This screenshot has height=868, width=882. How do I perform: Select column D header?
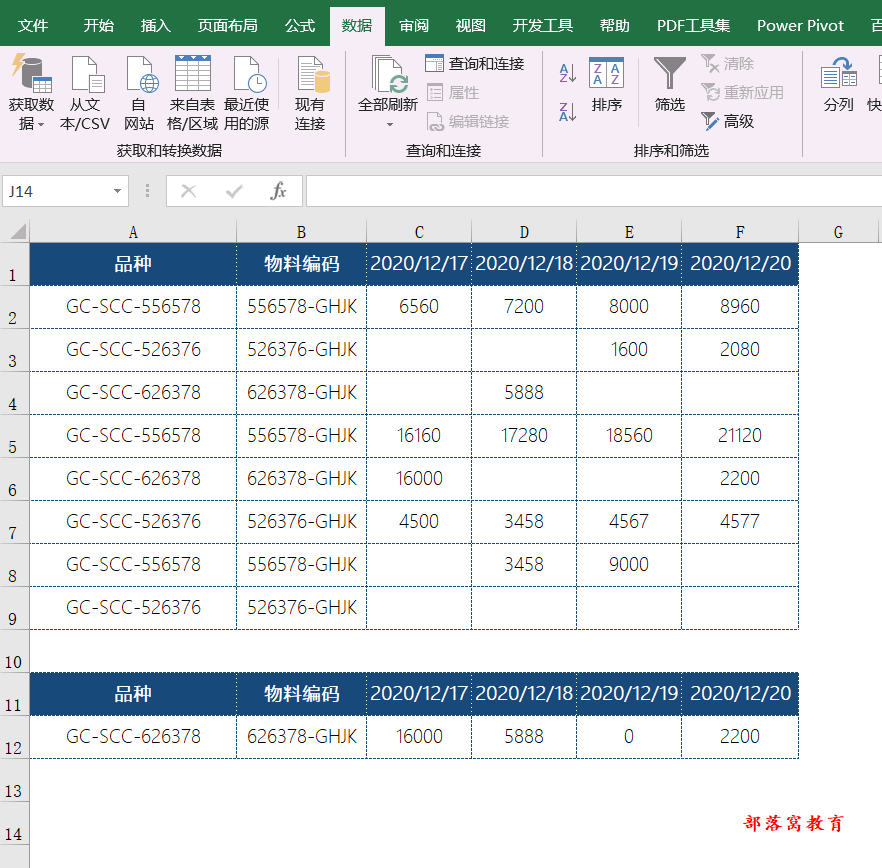524,232
